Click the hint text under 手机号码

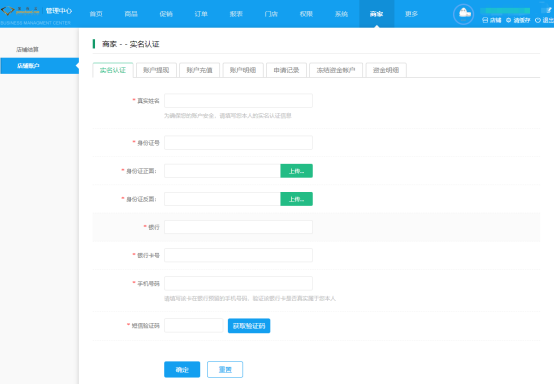250,299
